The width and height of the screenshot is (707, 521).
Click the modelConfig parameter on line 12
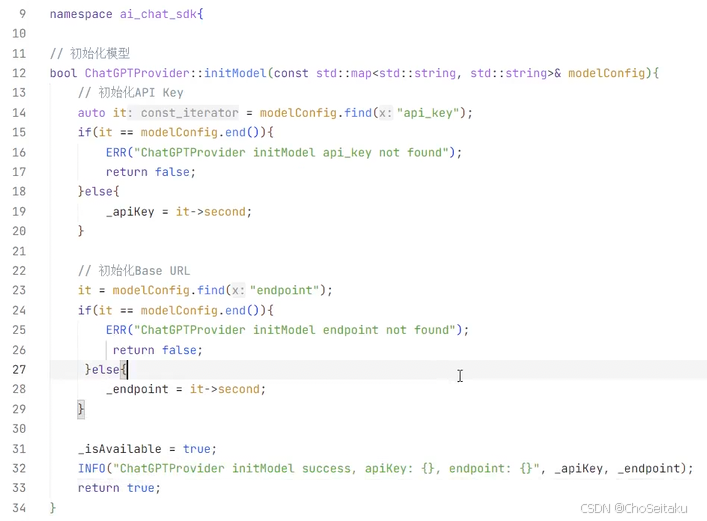tap(606, 73)
